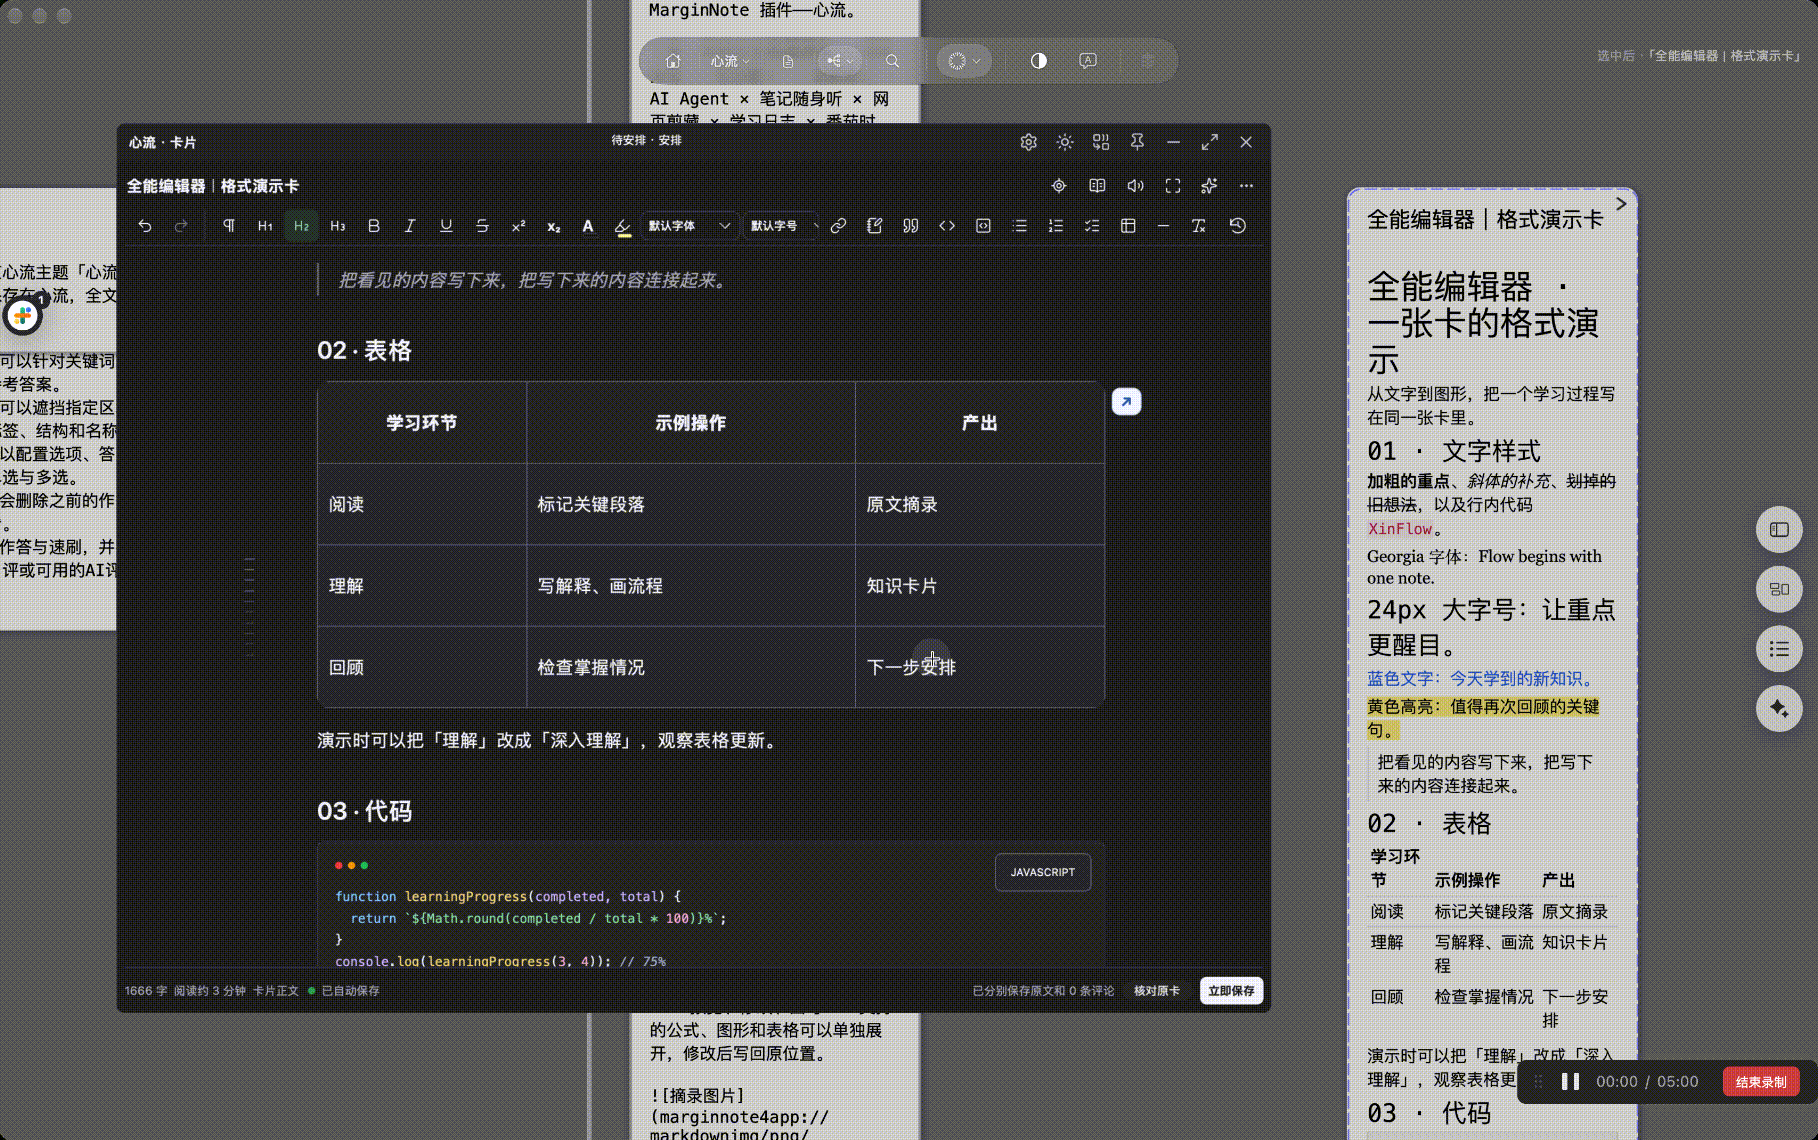
Task: Open the dotted-circle dropdown in the top toolbar
Action: 964,61
